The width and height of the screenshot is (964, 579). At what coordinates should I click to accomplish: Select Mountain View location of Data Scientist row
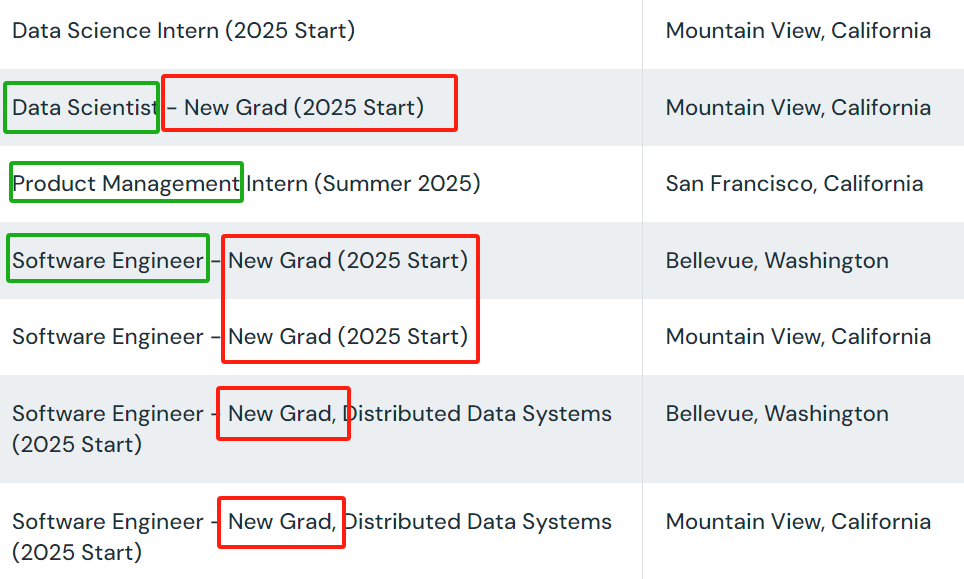pyautogui.click(x=798, y=107)
